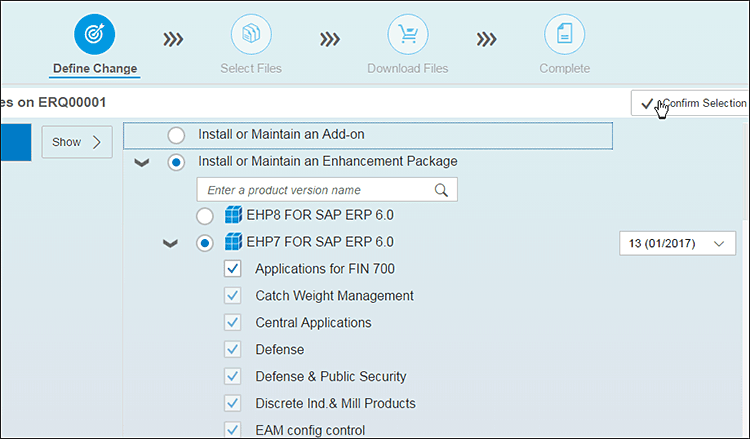Choose EHP8 FOR SAP ERP 6.0 radio button
The height and width of the screenshot is (439, 750).
click(x=205, y=216)
